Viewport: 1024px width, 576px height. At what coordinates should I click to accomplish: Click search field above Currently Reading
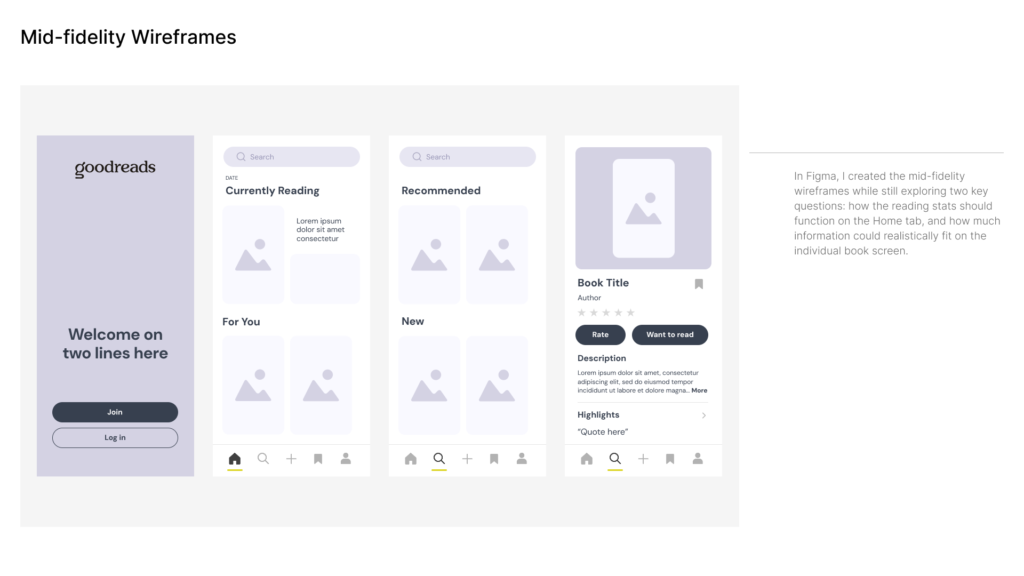(291, 157)
